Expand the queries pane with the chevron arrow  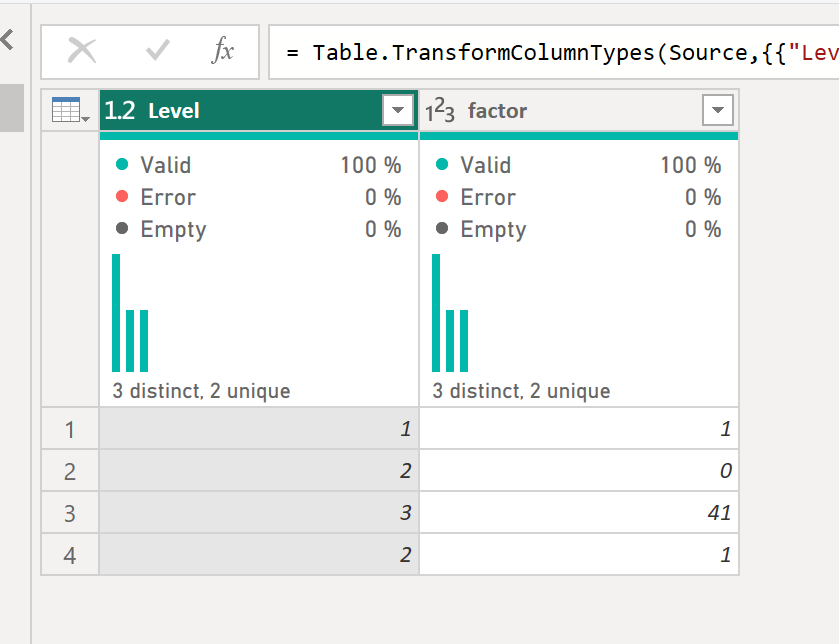tap(7, 40)
